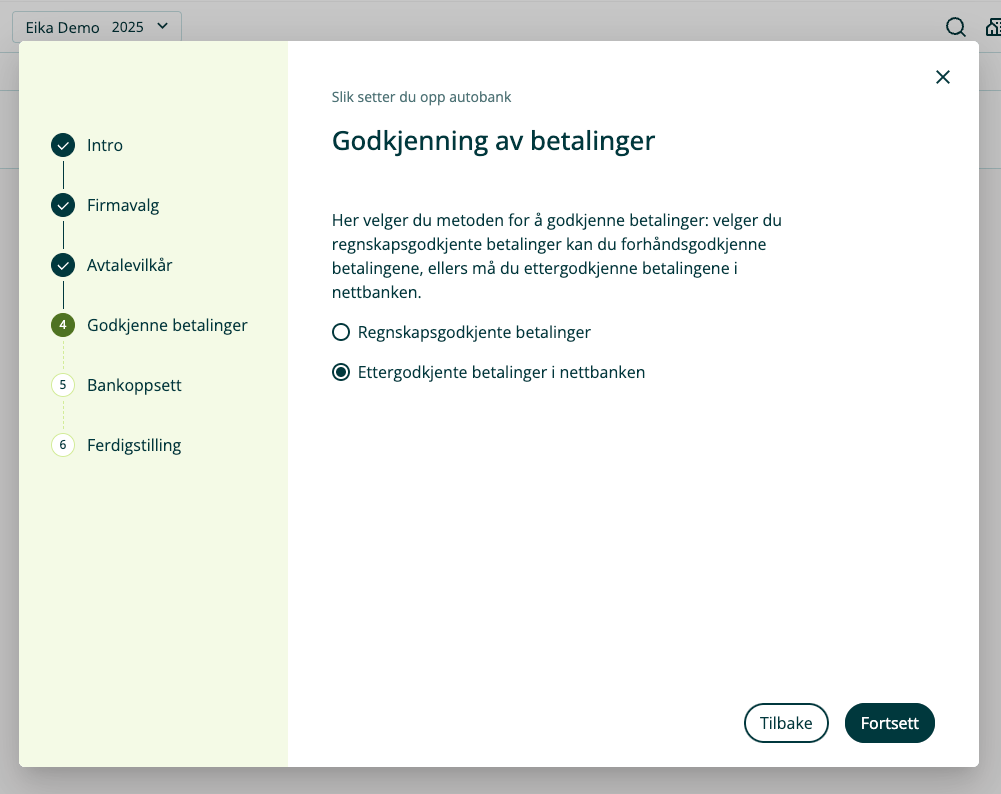Click the step 4 number circle
The width and height of the screenshot is (1001, 794).
point(63,325)
